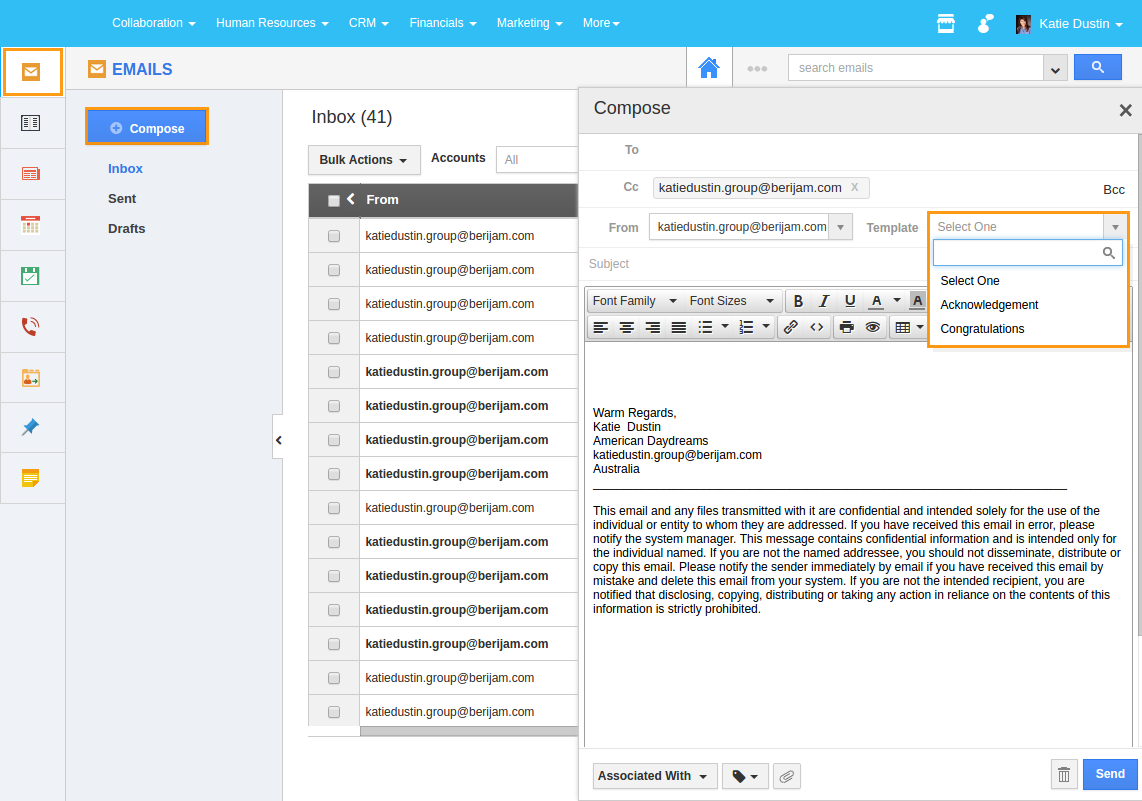The image size is (1142, 801).
Task: Apply bold formatting in the editor
Action: (798, 301)
